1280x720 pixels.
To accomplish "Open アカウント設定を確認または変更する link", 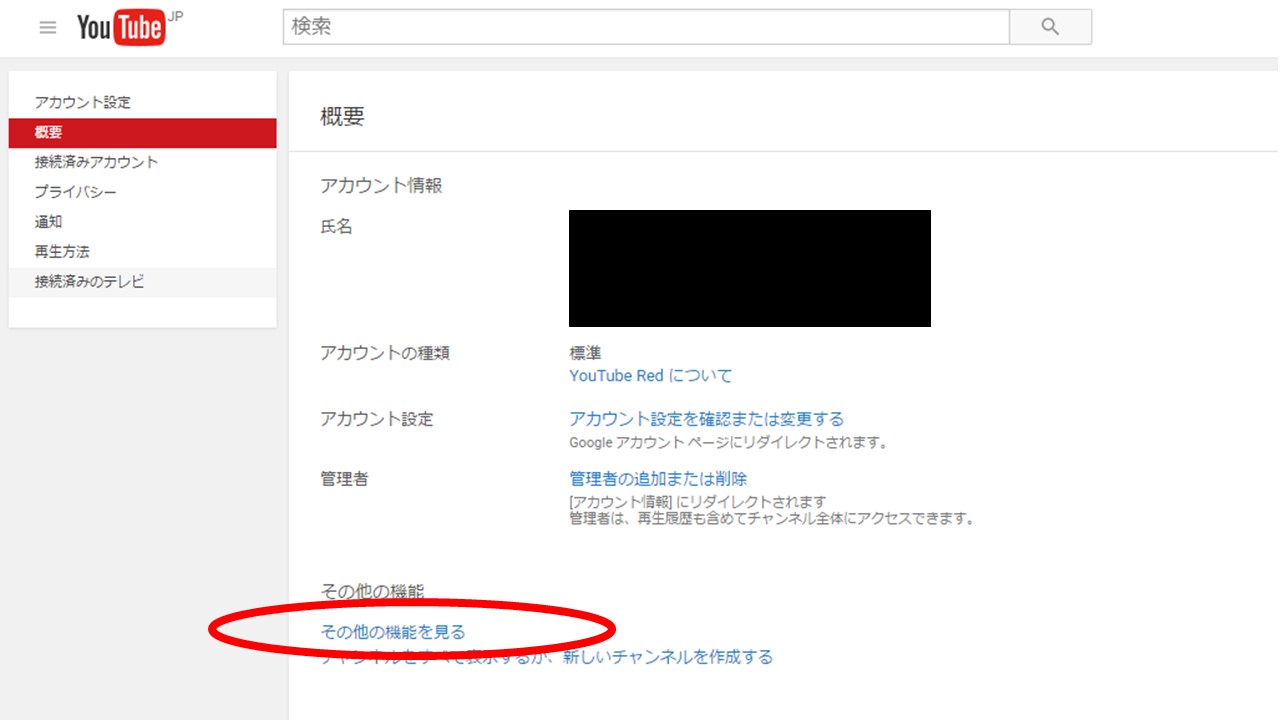I will 706,419.
